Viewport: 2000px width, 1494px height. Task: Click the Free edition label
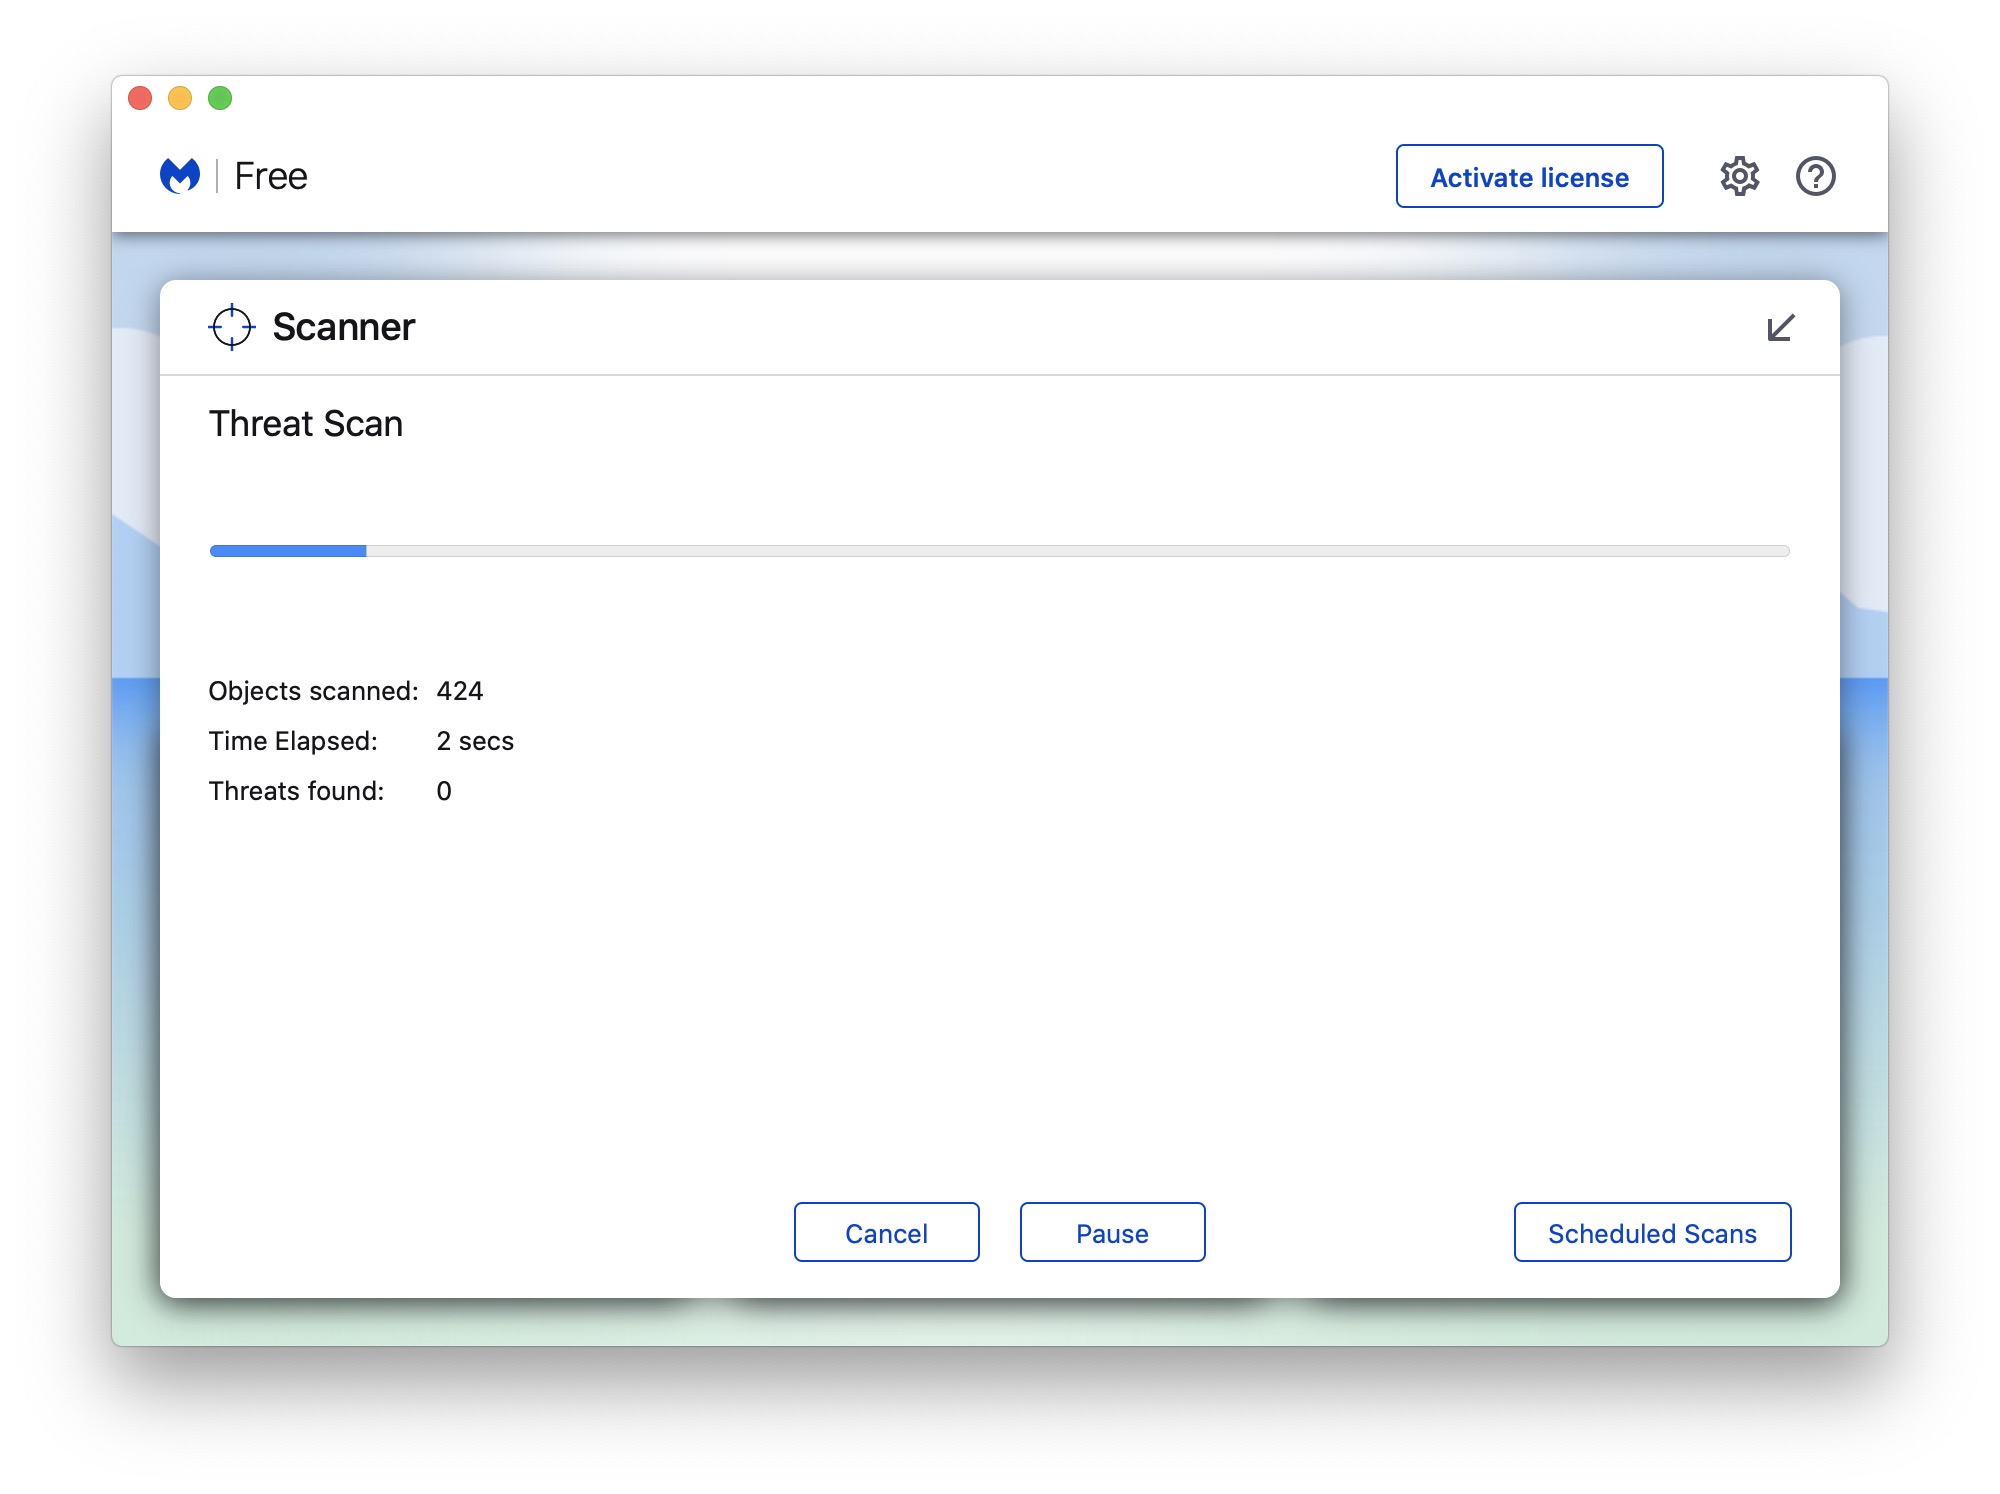[271, 176]
